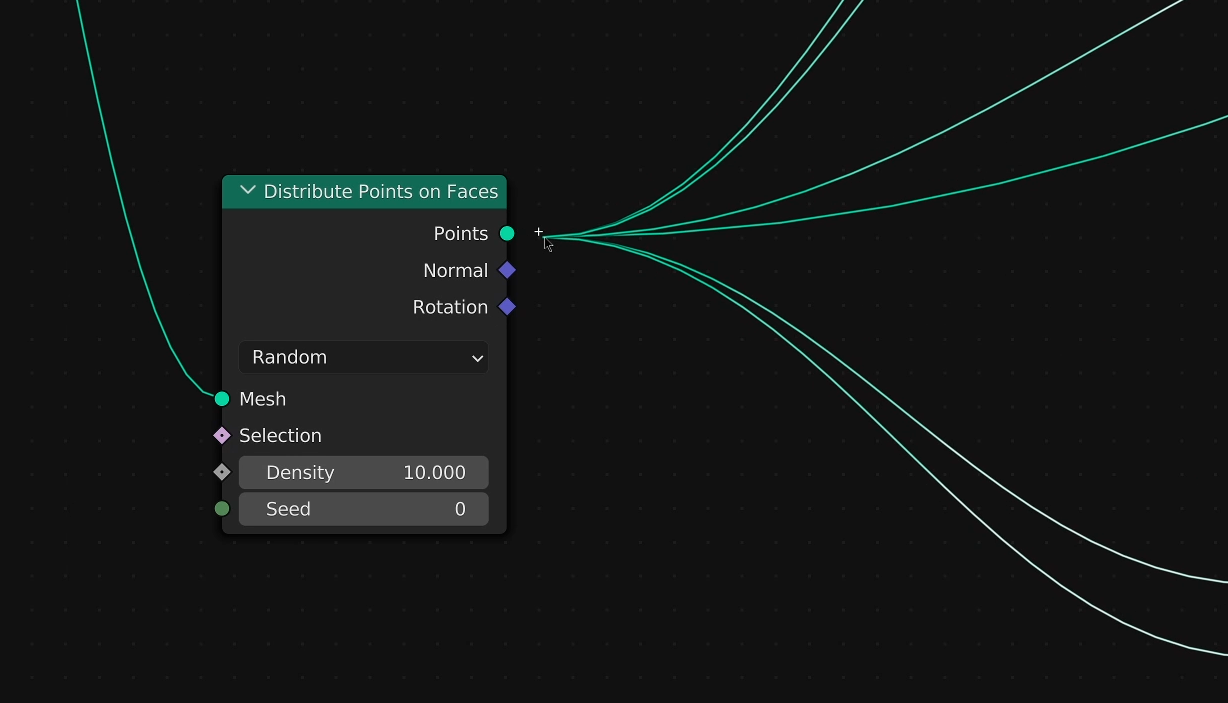The image size is (1228, 703).
Task: Open the Random distribution method dropdown
Action: 363,357
